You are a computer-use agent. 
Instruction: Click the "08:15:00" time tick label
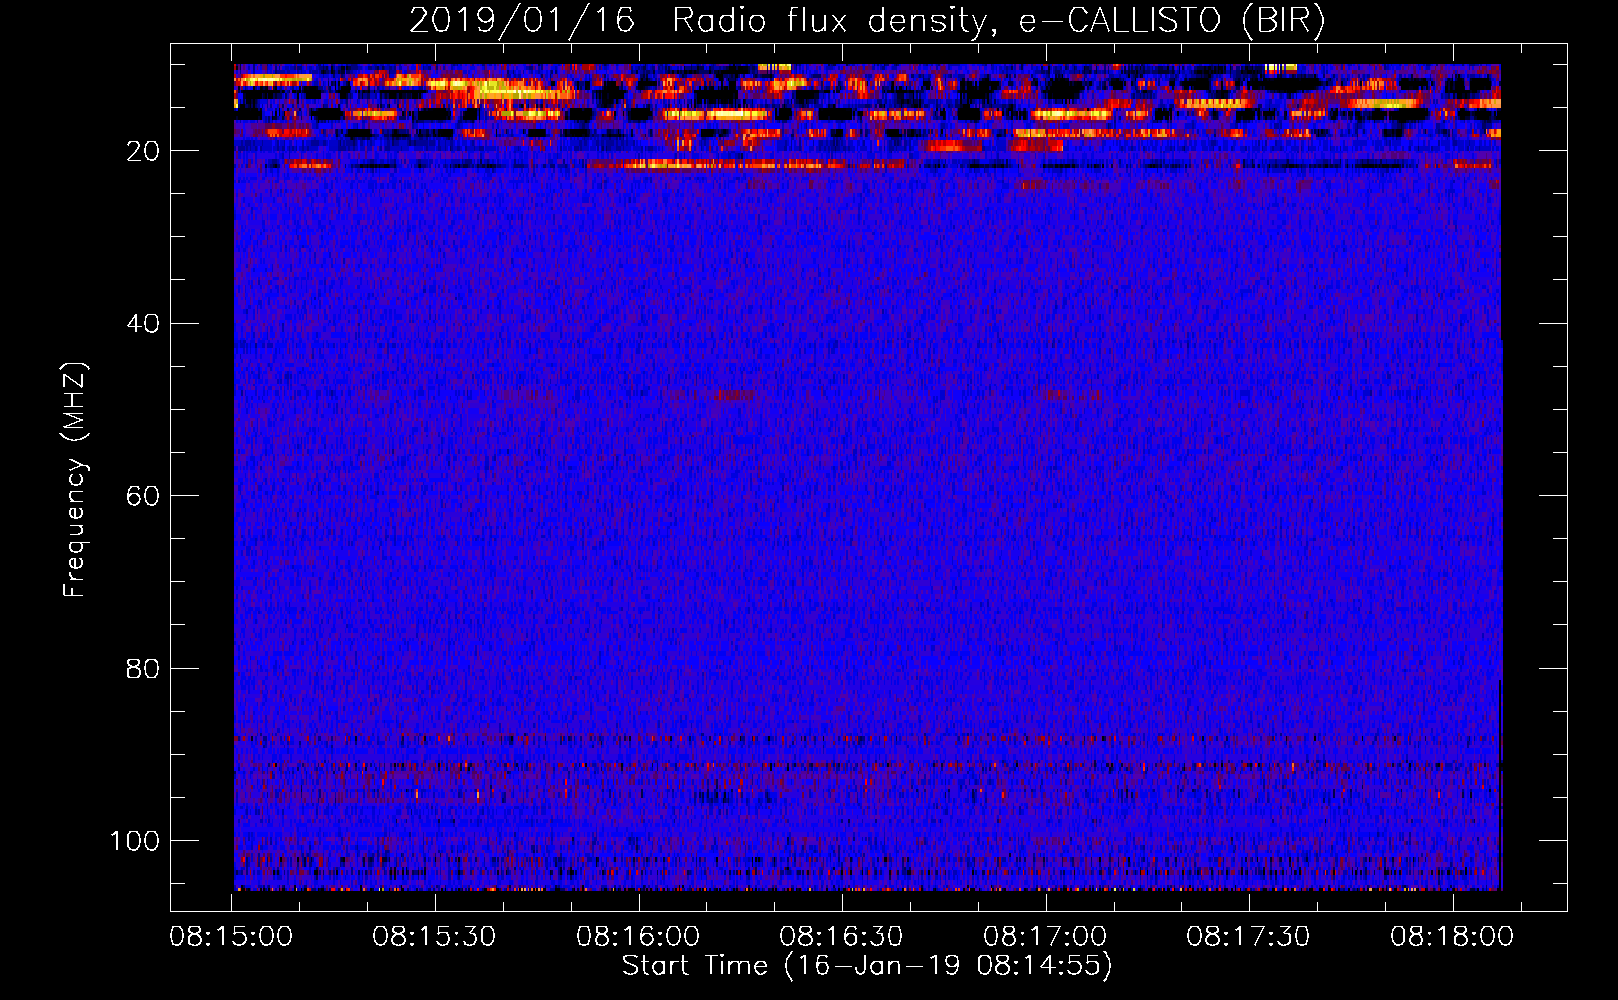coord(231,937)
